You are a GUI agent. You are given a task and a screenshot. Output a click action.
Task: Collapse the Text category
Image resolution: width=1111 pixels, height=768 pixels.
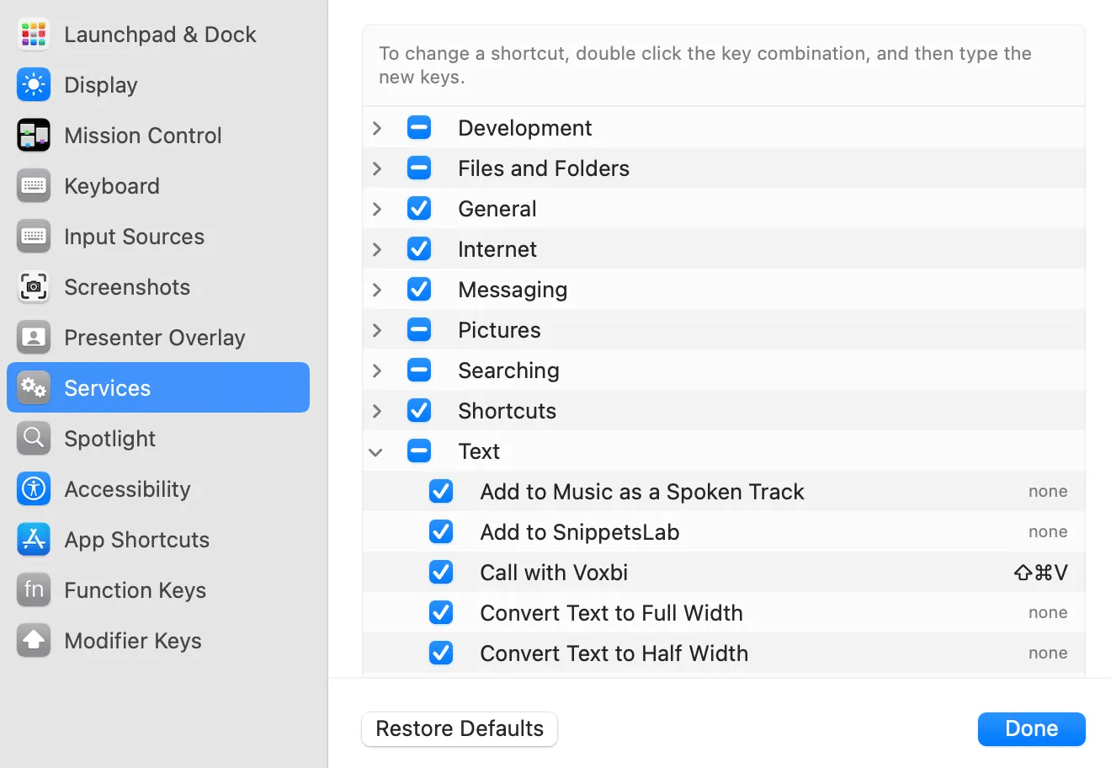tap(376, 452)
